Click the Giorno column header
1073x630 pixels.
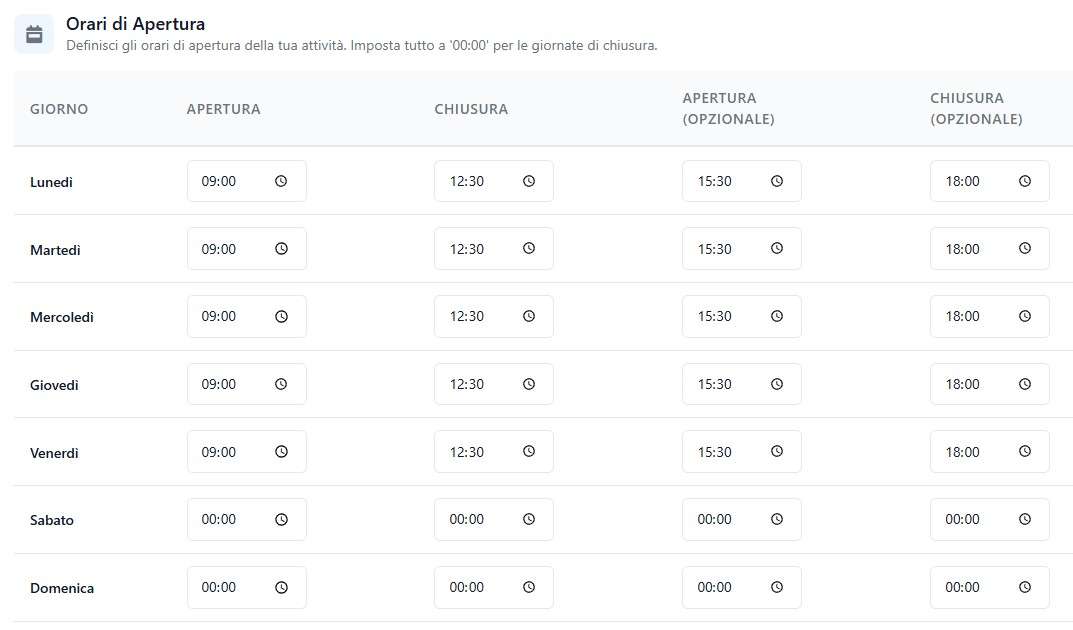pyautogui.click(x=59, y=109)
